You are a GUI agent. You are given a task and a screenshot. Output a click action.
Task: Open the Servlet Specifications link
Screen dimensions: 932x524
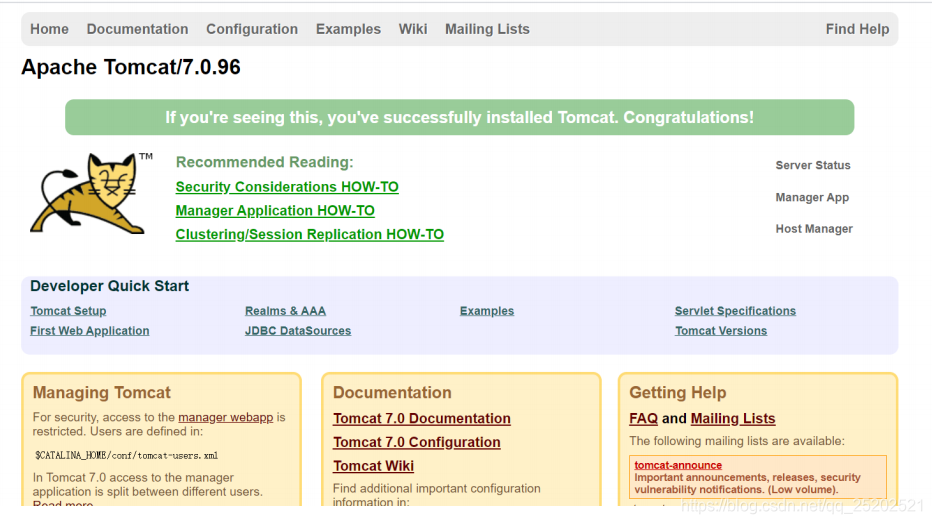pos(735,311)
